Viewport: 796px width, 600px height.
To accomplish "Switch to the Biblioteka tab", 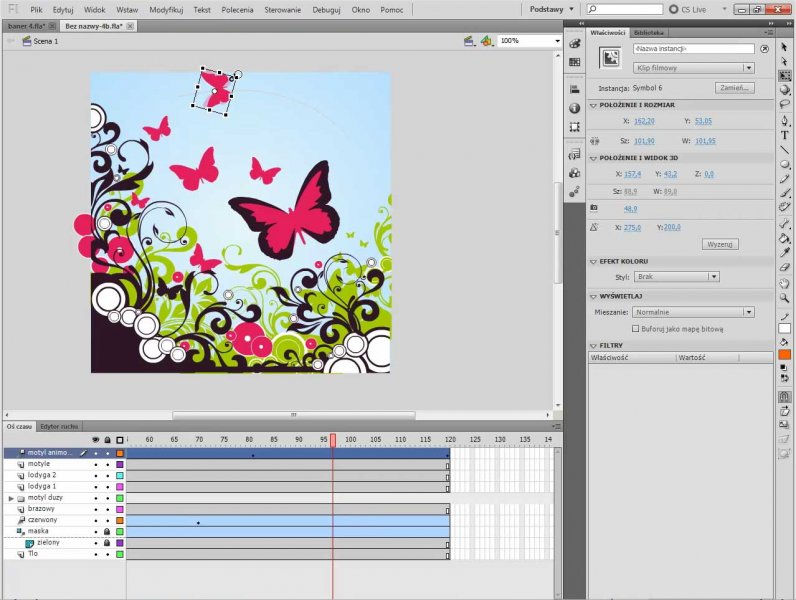I will click(x=647, y=32).
